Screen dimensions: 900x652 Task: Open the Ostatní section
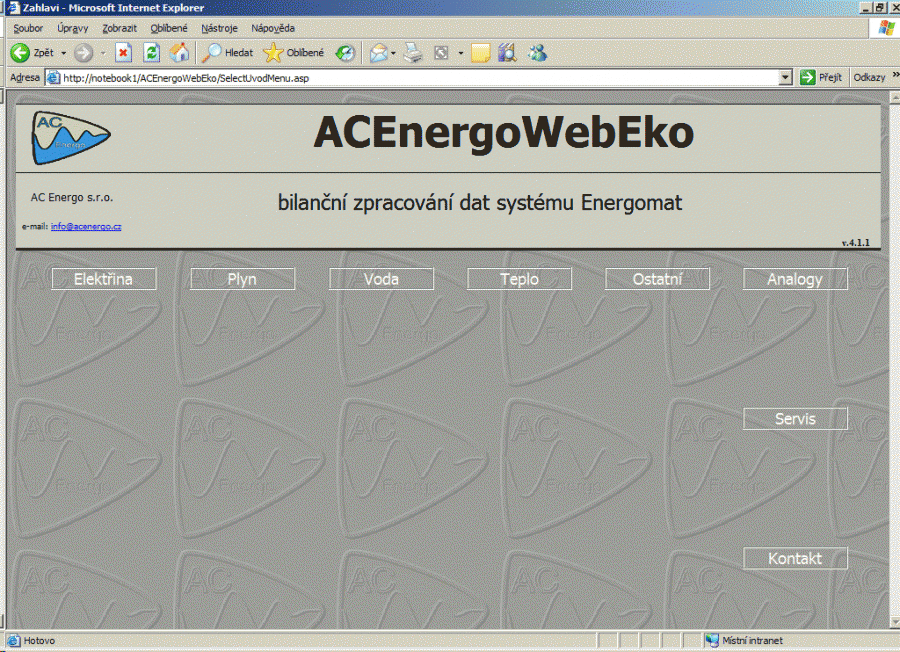[x=657, y=279]
